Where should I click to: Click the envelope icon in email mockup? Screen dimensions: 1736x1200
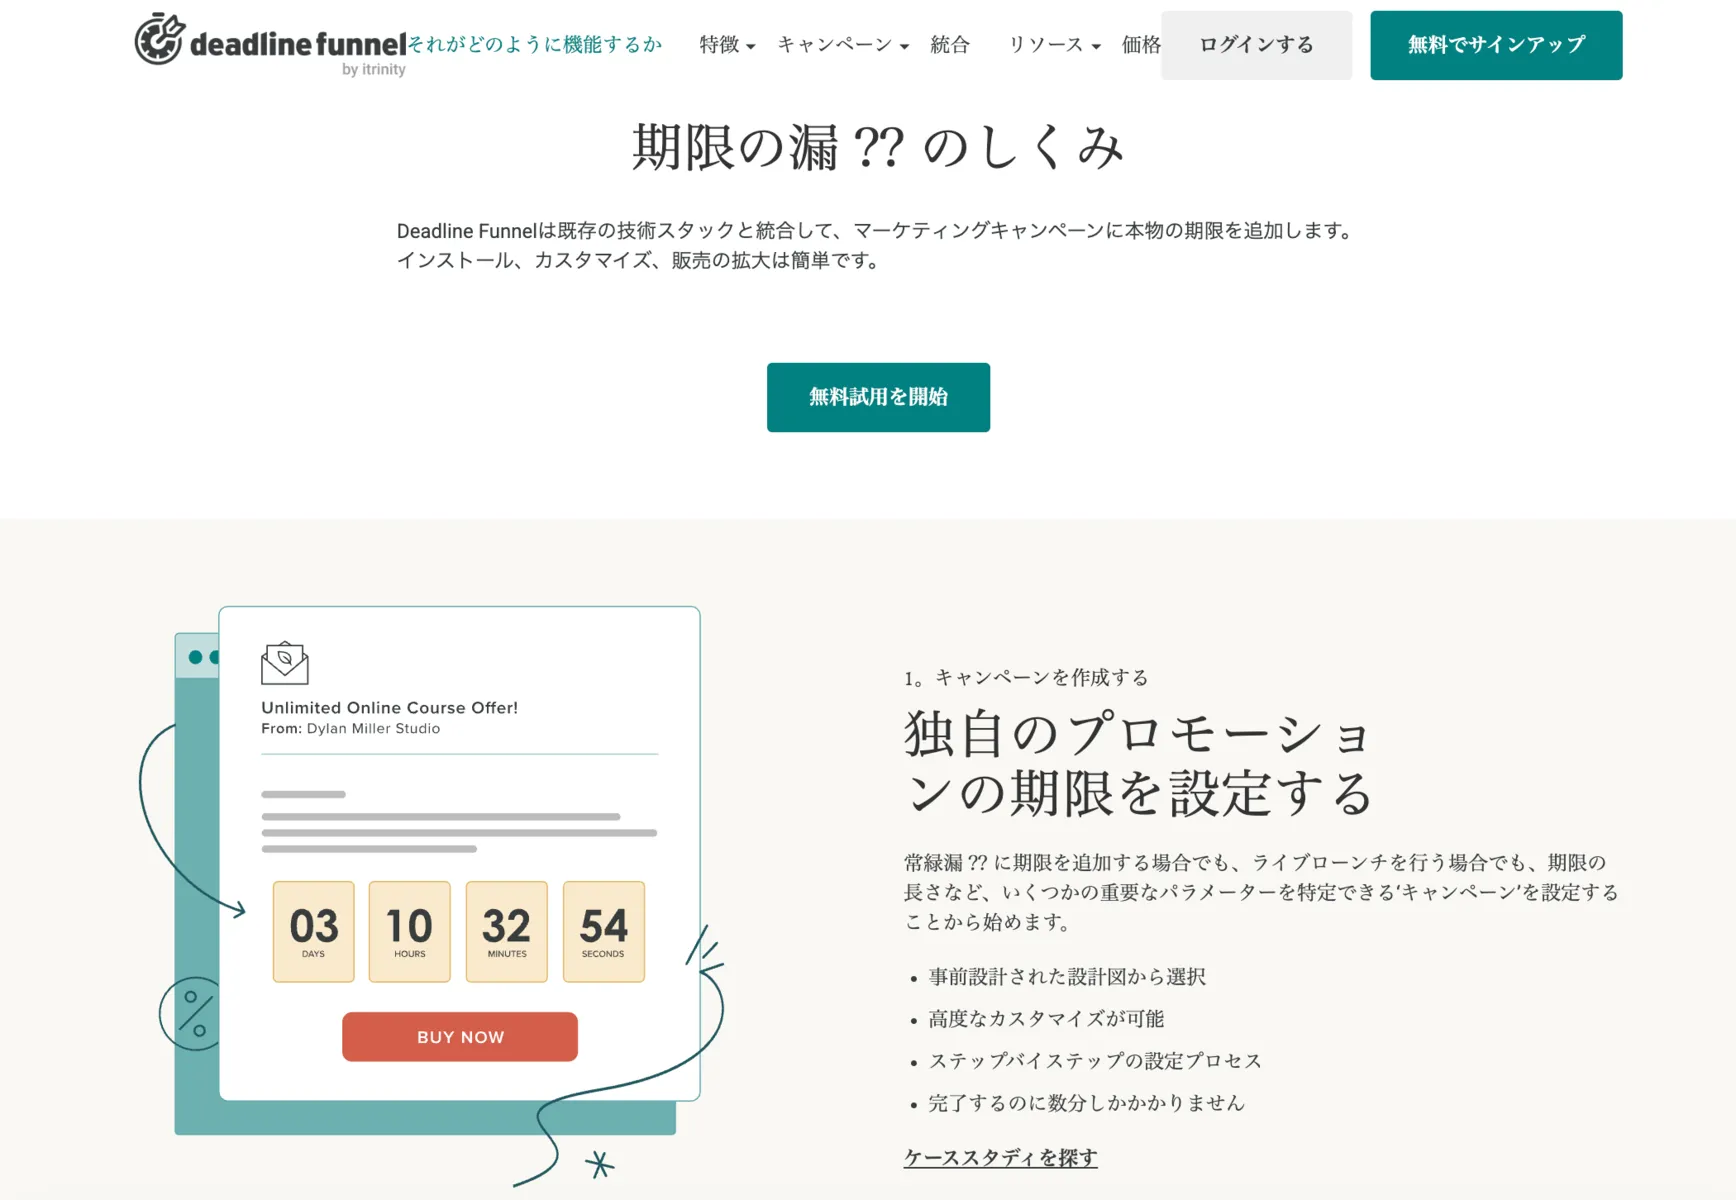[285, 662]
